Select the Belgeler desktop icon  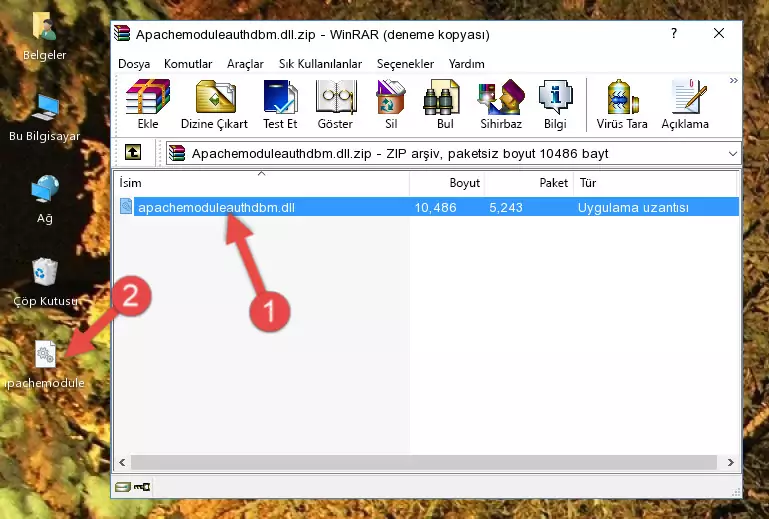pyautogui.click(x=45, y=37)
